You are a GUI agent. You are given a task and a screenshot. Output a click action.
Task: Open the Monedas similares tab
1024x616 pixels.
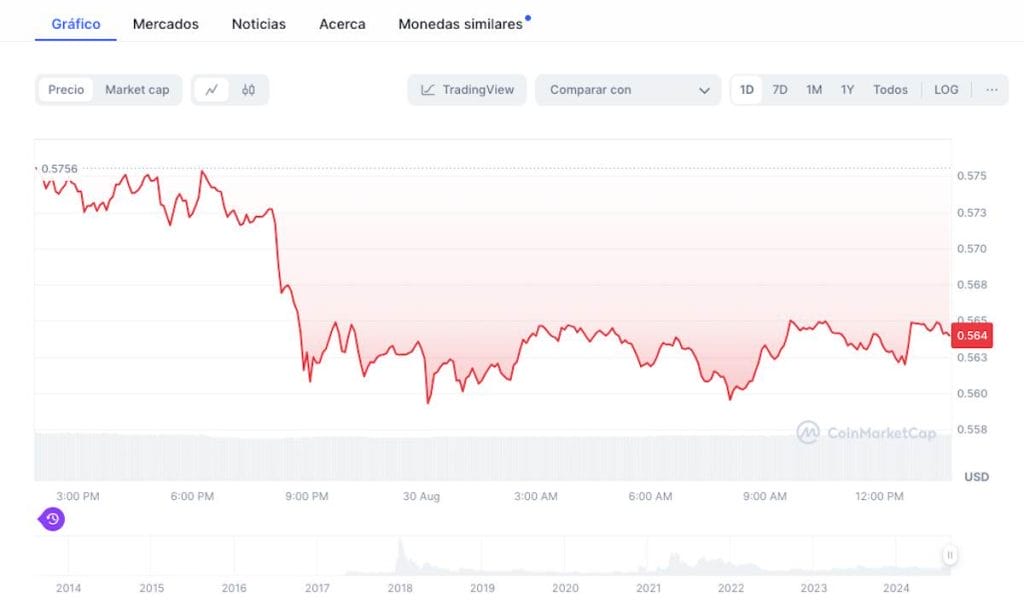click(x=460, y=24)
